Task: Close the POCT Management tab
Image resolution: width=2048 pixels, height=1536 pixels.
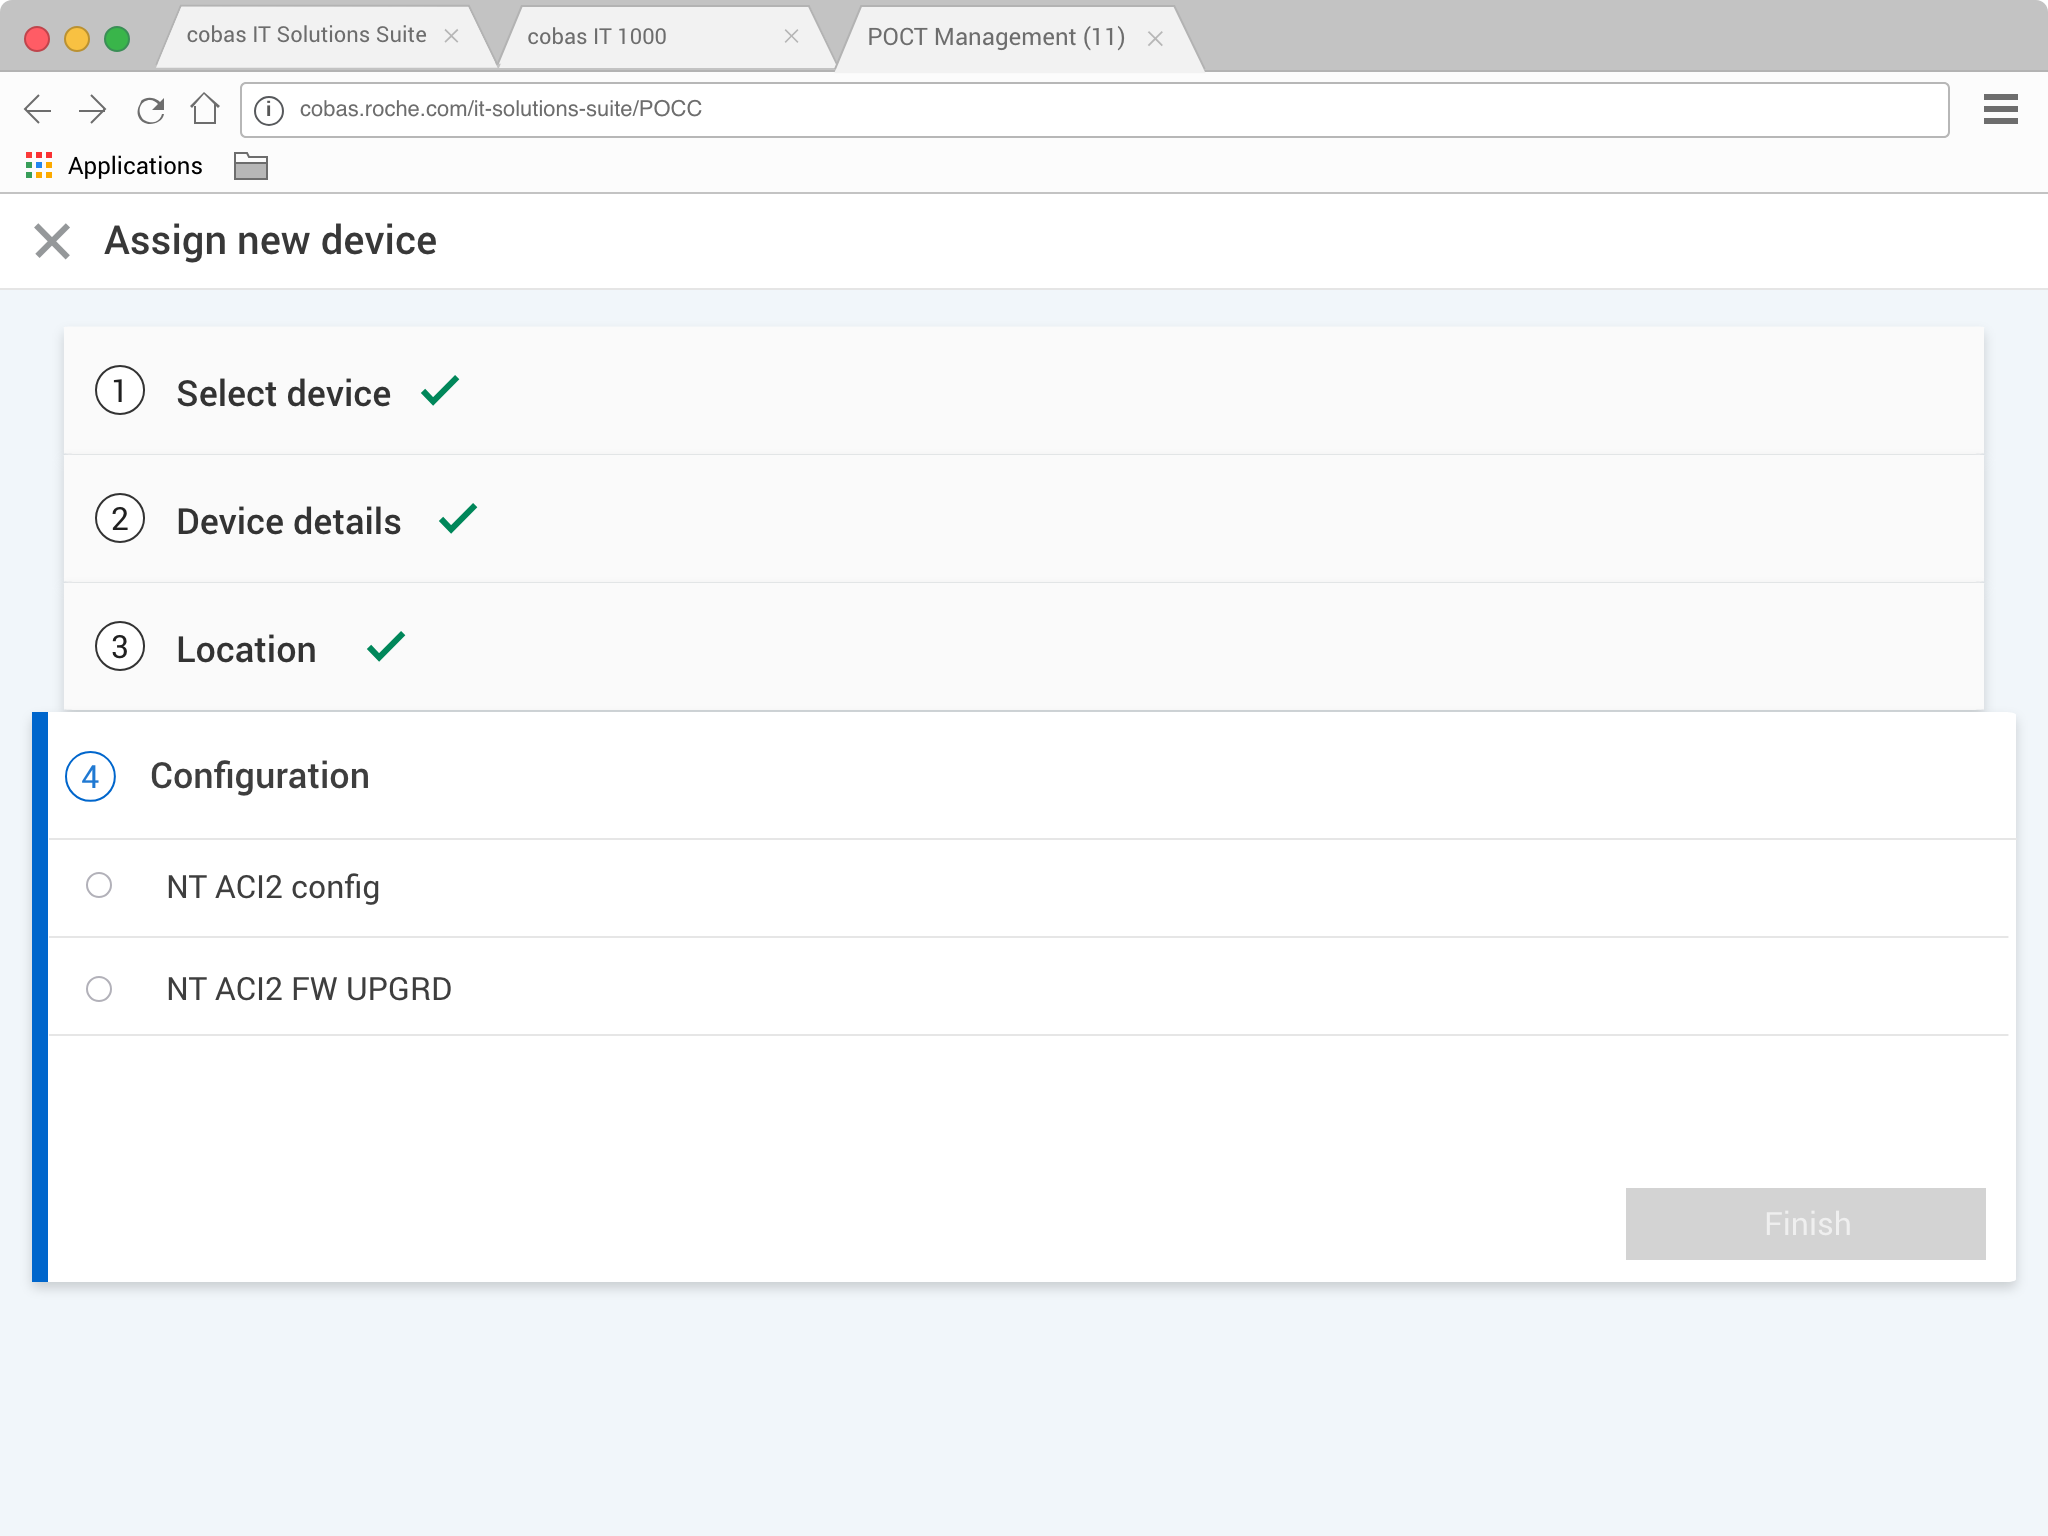Action: [1155, 39]
